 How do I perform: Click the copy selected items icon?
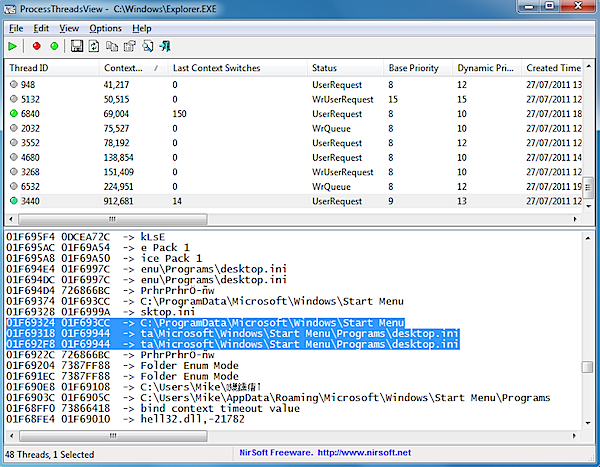[112, 46]
